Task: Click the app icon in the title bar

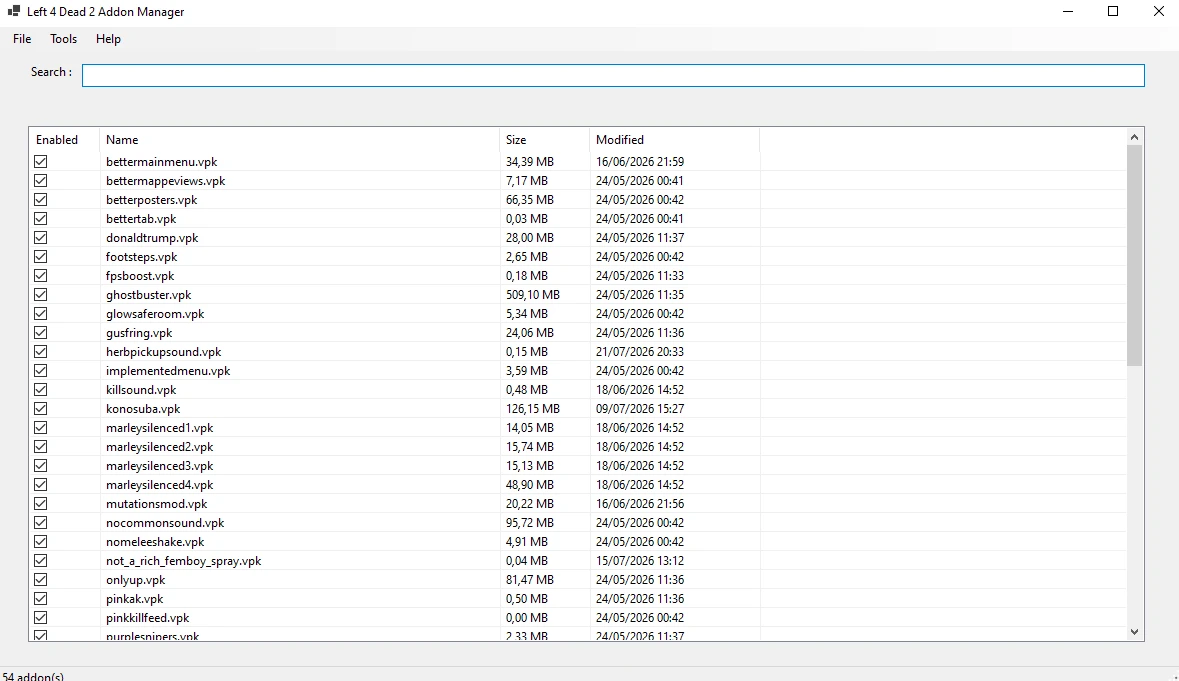Action: [x=14, y=11]
